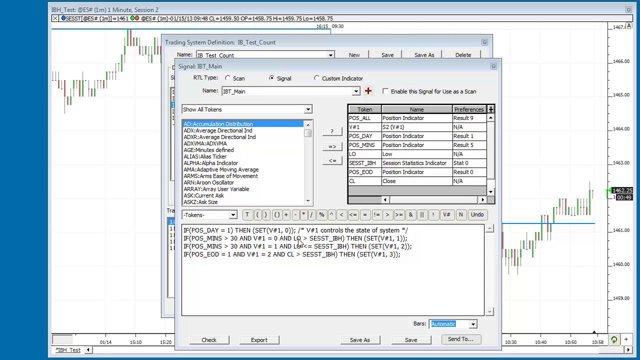Viewport: 640px width, 360px height.
Task: Select AMA:Adaptive Moving Average in list
Action: click(x=243, y=169)
